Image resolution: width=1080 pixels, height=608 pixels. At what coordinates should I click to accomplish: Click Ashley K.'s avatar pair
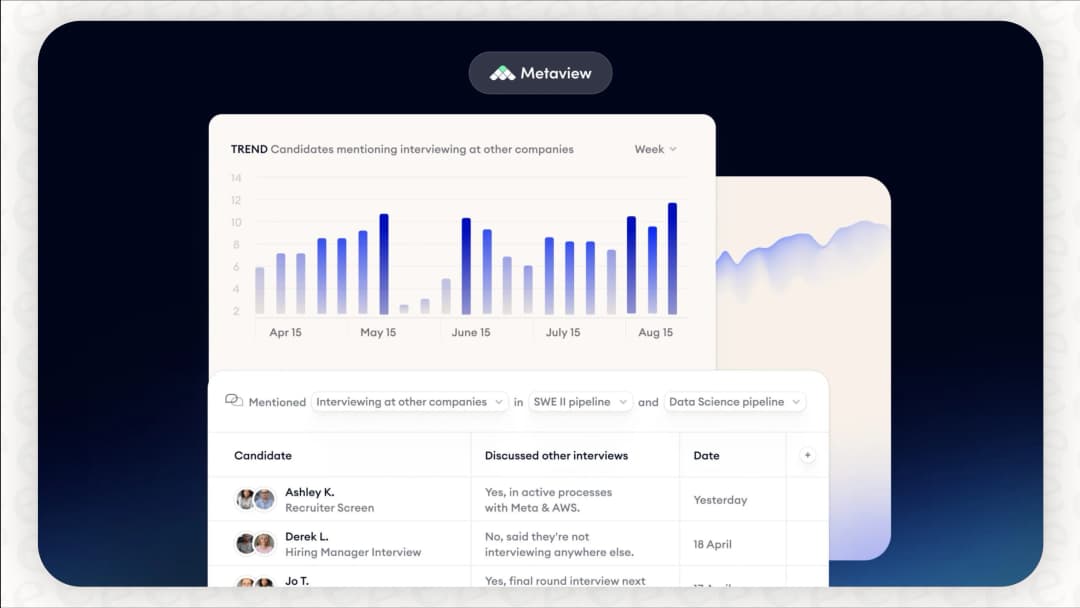pyautogui.click(x=255, y=499)
